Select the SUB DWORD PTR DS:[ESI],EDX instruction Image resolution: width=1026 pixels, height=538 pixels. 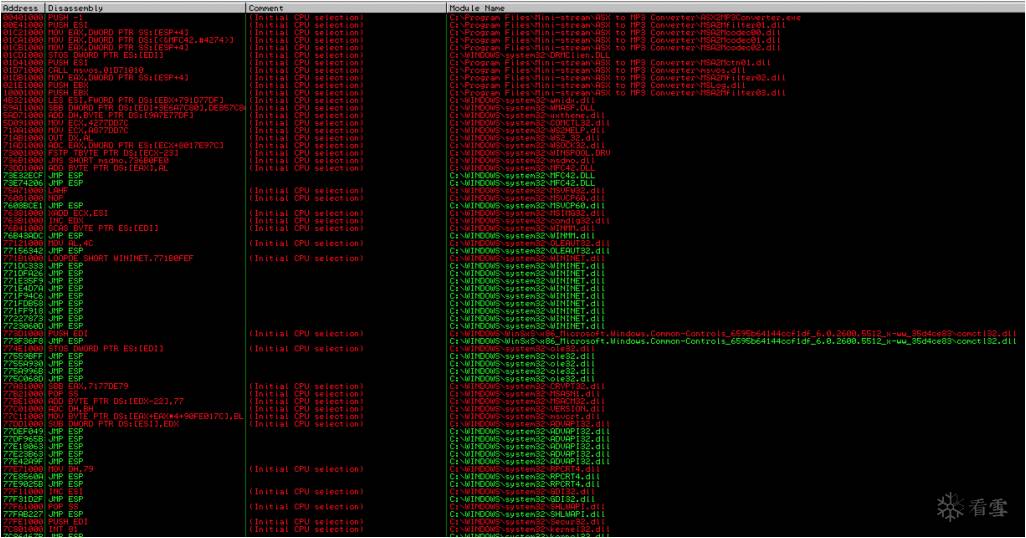coord(113,424)
